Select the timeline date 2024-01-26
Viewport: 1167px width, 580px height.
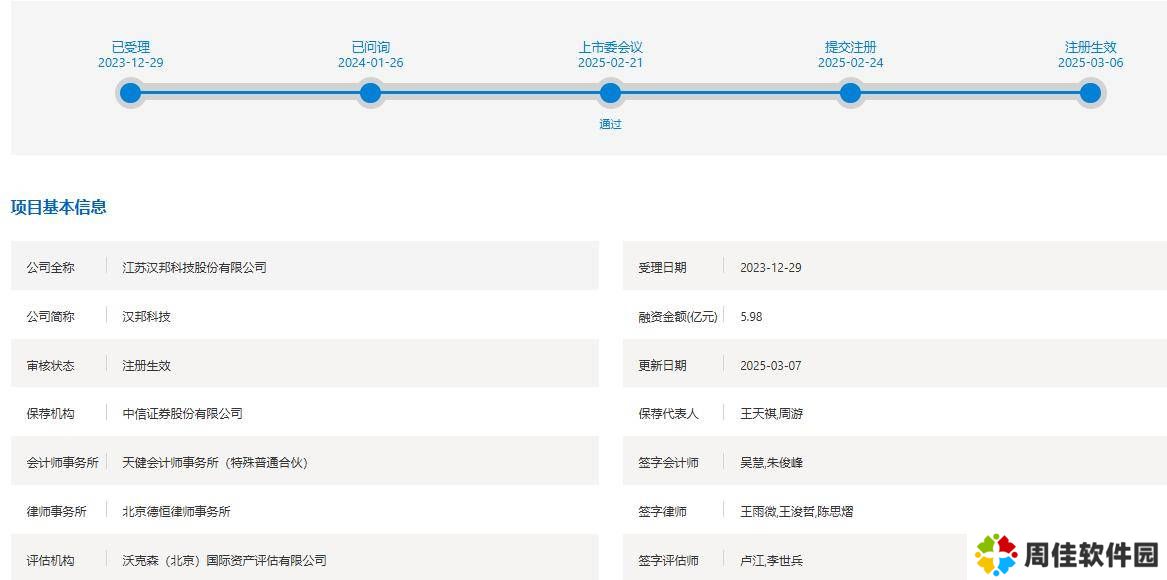click(x=370, y=63)
